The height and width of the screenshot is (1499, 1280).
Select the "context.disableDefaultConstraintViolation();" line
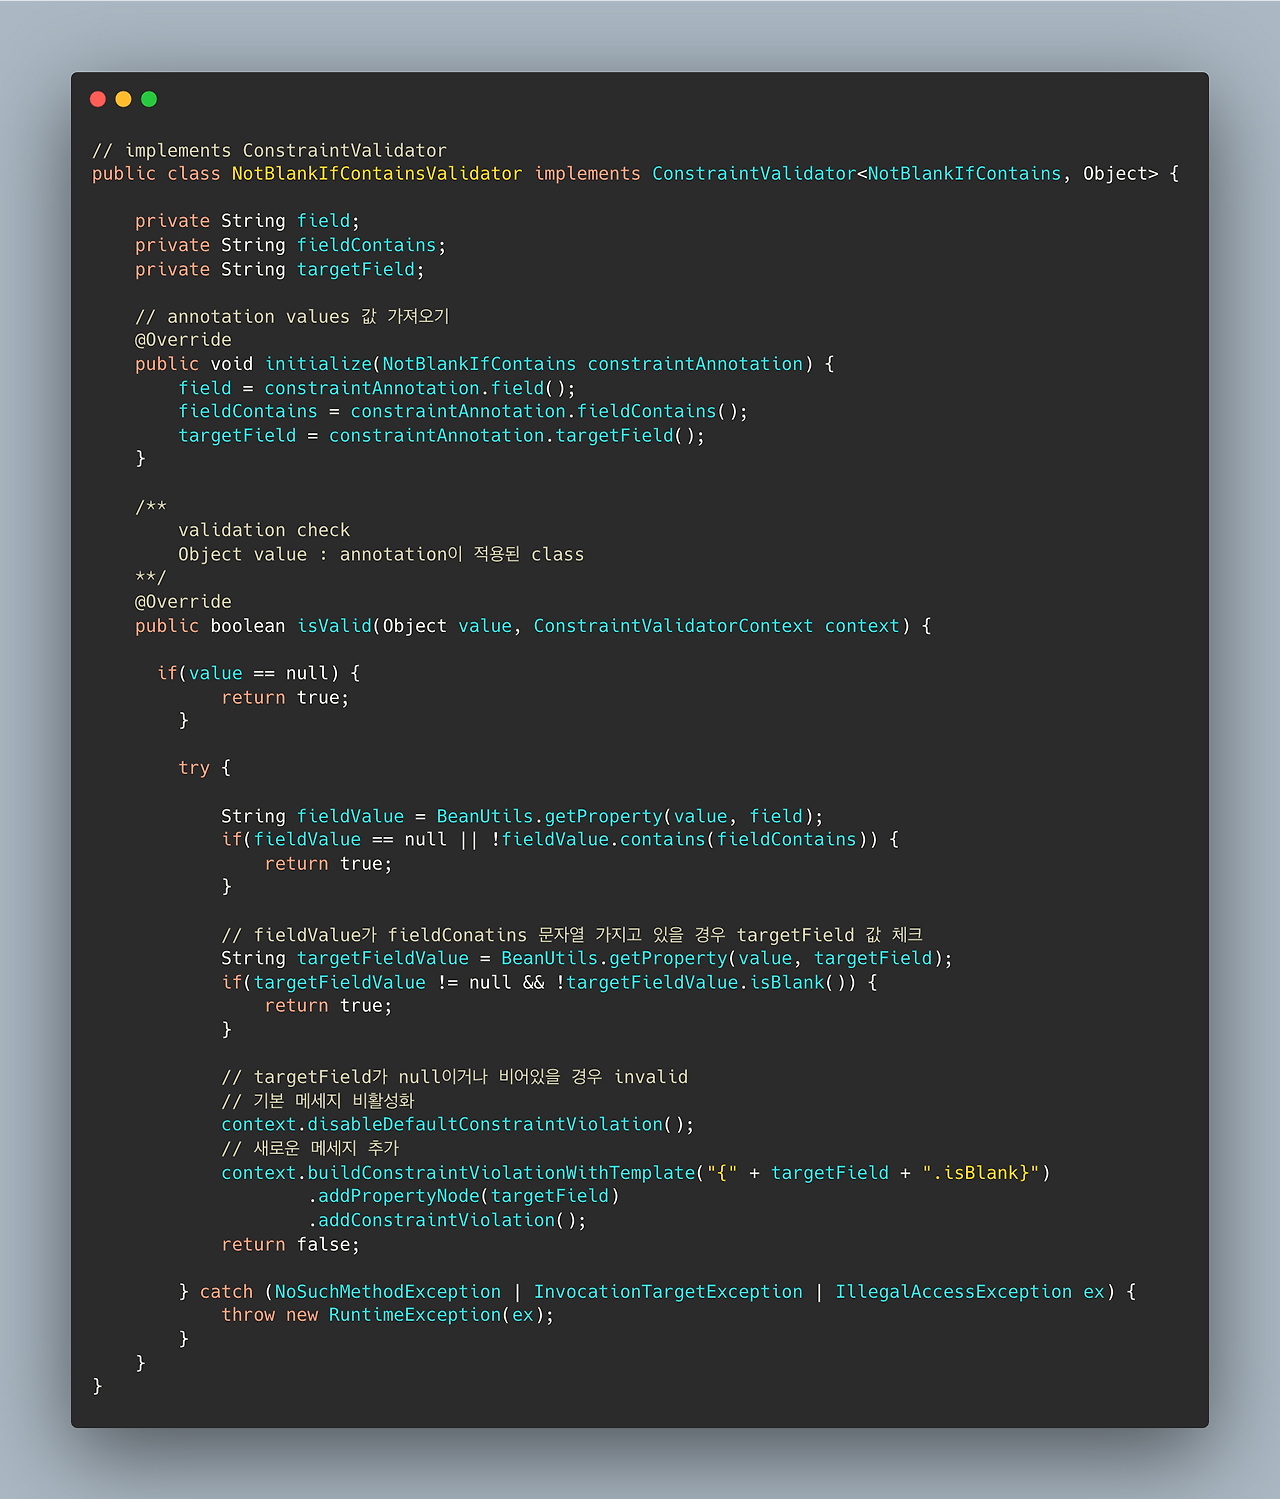click(458, 1125)
